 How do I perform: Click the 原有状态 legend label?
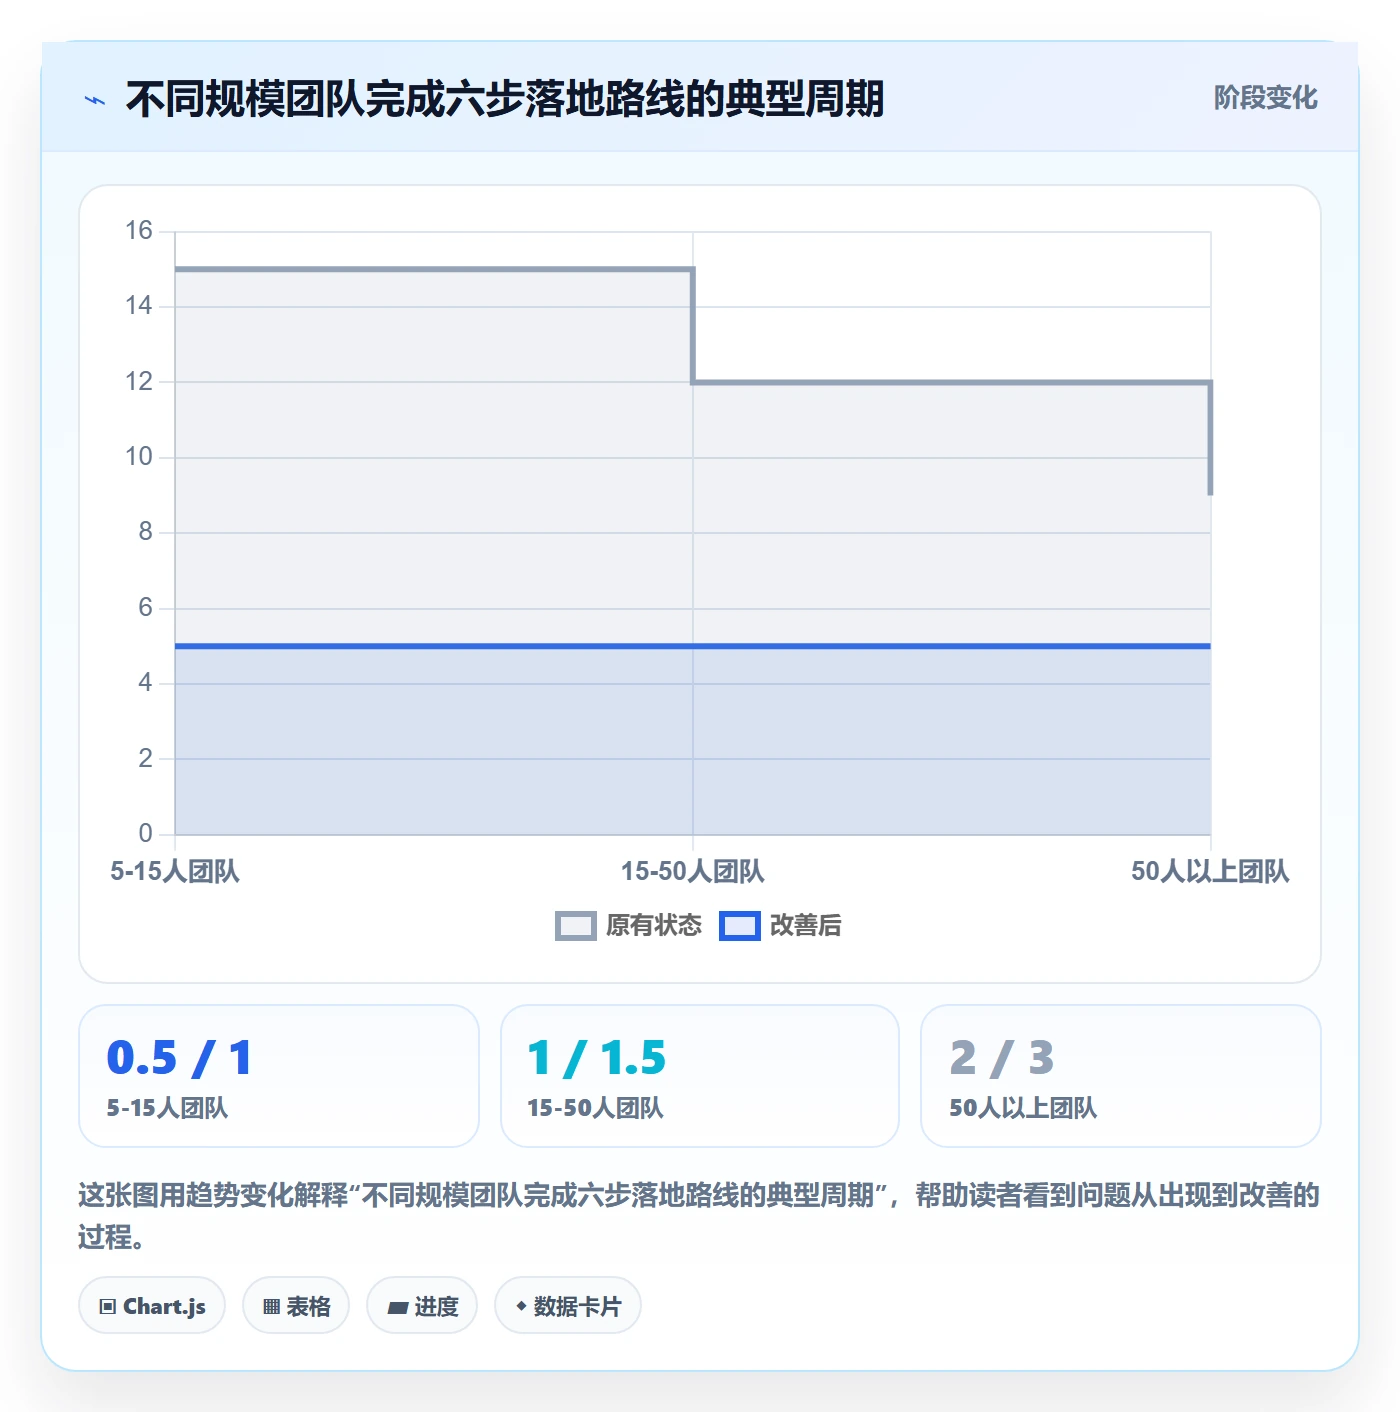pyautogui.click(x=654, y=926)
